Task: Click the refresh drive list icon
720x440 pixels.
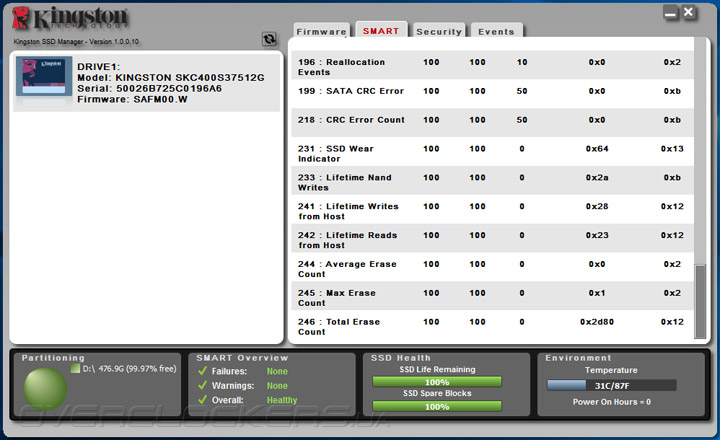Action: (269, 39)
